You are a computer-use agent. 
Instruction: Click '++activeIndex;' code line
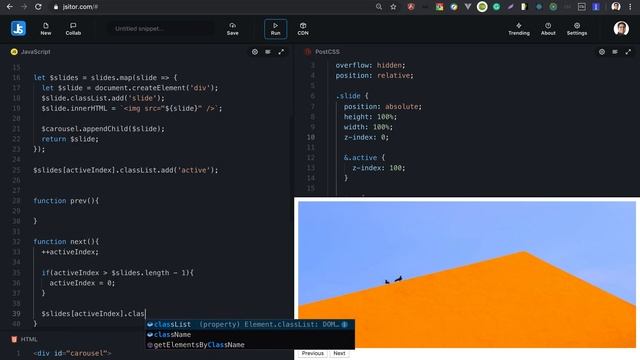(70, 252)
